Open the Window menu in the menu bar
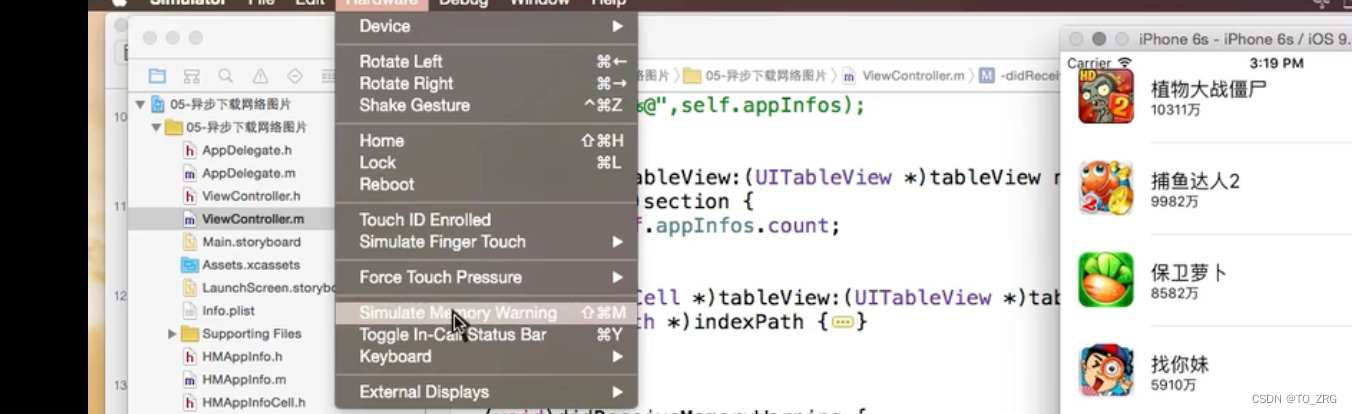 pos(540,3)
